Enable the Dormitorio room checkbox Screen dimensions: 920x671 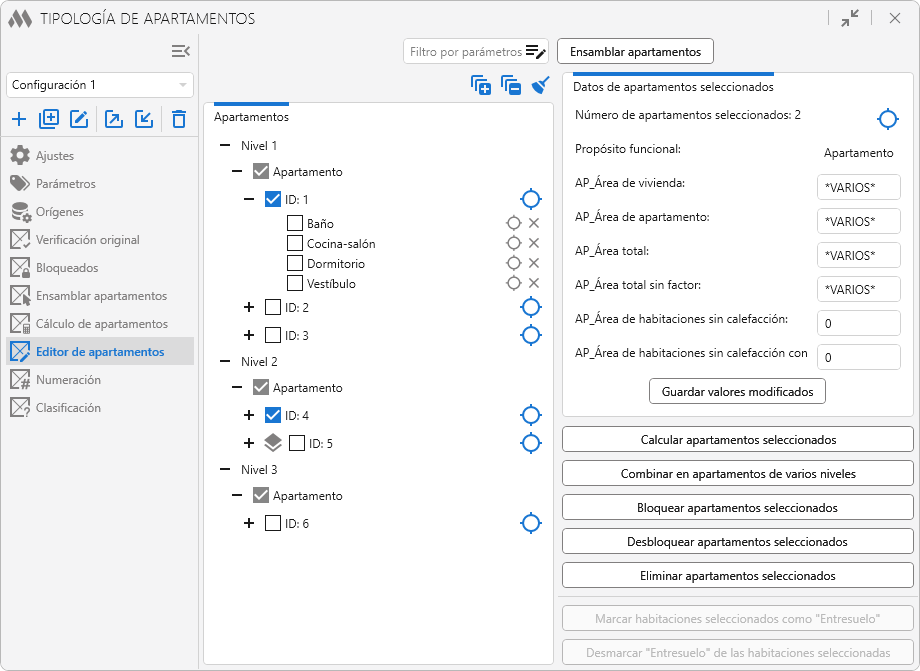pos(295,263)
